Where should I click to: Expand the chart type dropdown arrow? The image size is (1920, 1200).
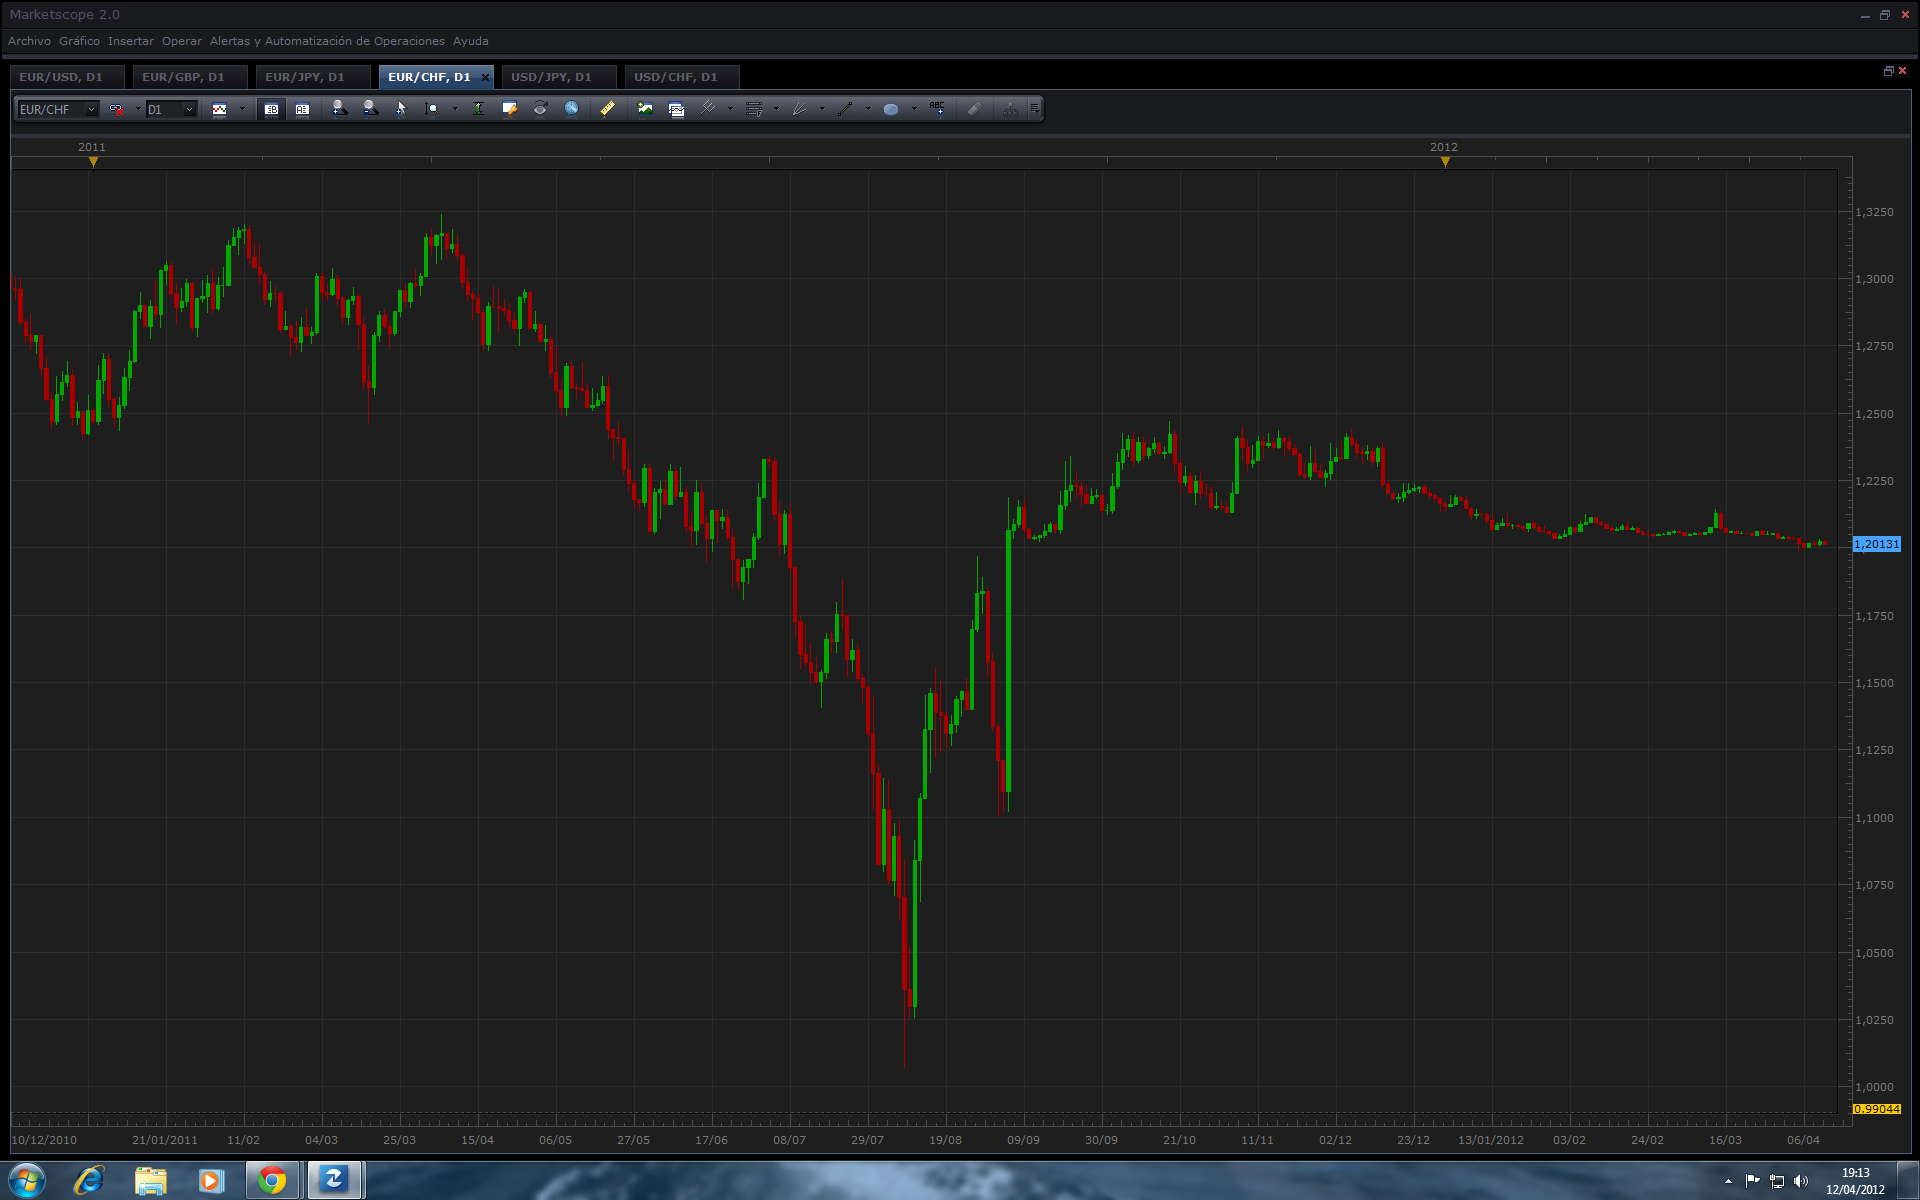(242, 109)
